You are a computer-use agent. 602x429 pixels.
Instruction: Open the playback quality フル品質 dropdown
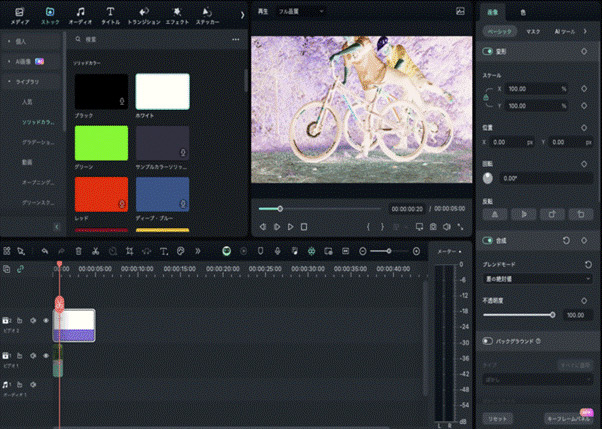(x=302, y=11)
